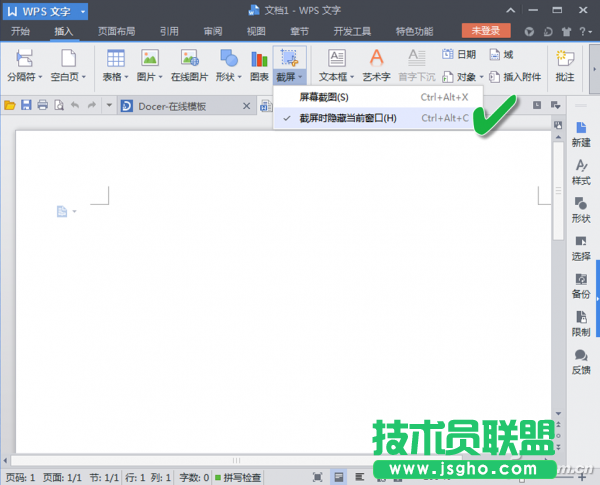The height and width of the screenshot is (485, 600).
Task: Open print preview from quick toolbar
Action: [x=59, y=105]
